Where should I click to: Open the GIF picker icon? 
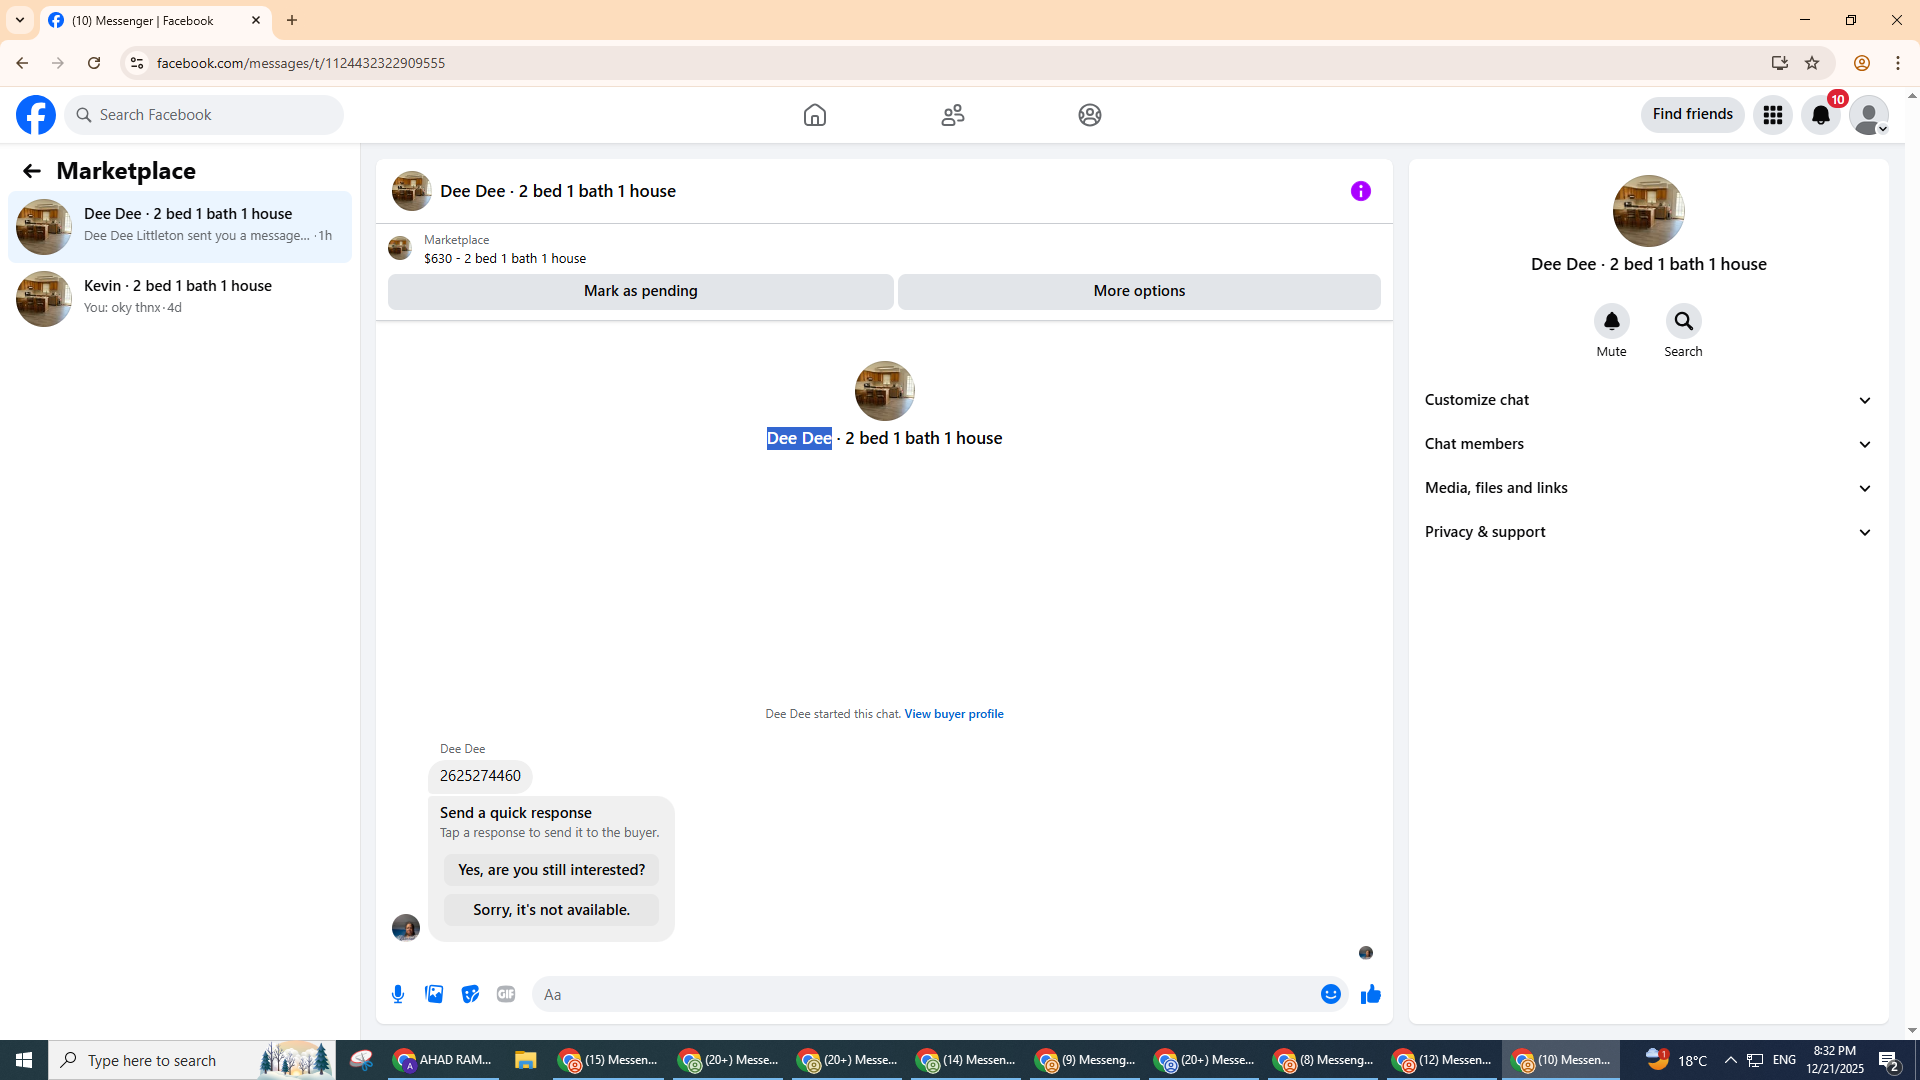[x=506, y=994]
